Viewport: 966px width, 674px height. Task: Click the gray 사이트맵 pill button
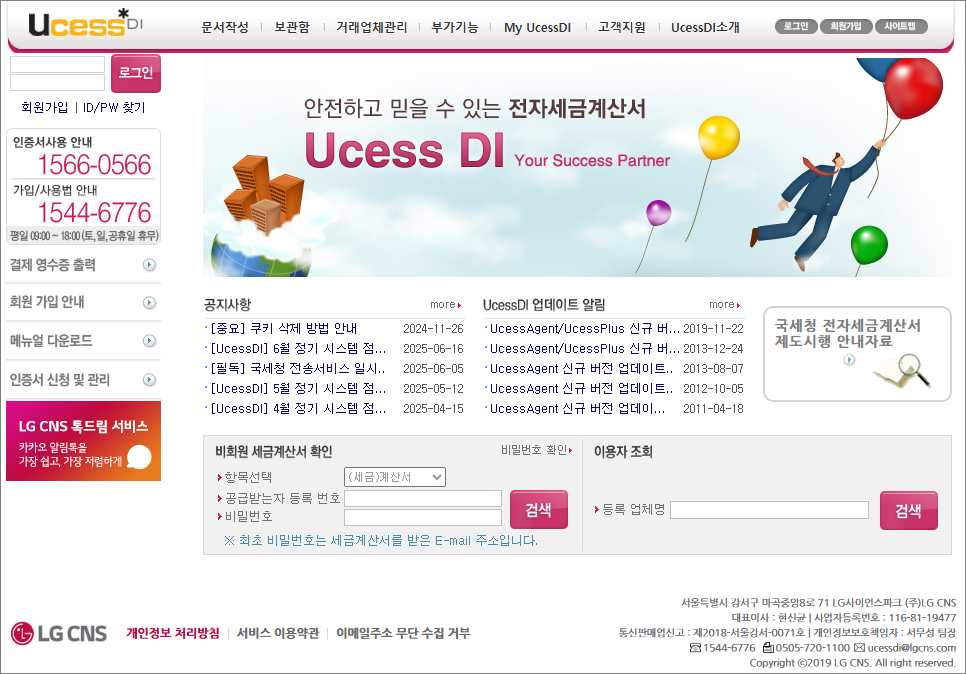tap(901, 26)
